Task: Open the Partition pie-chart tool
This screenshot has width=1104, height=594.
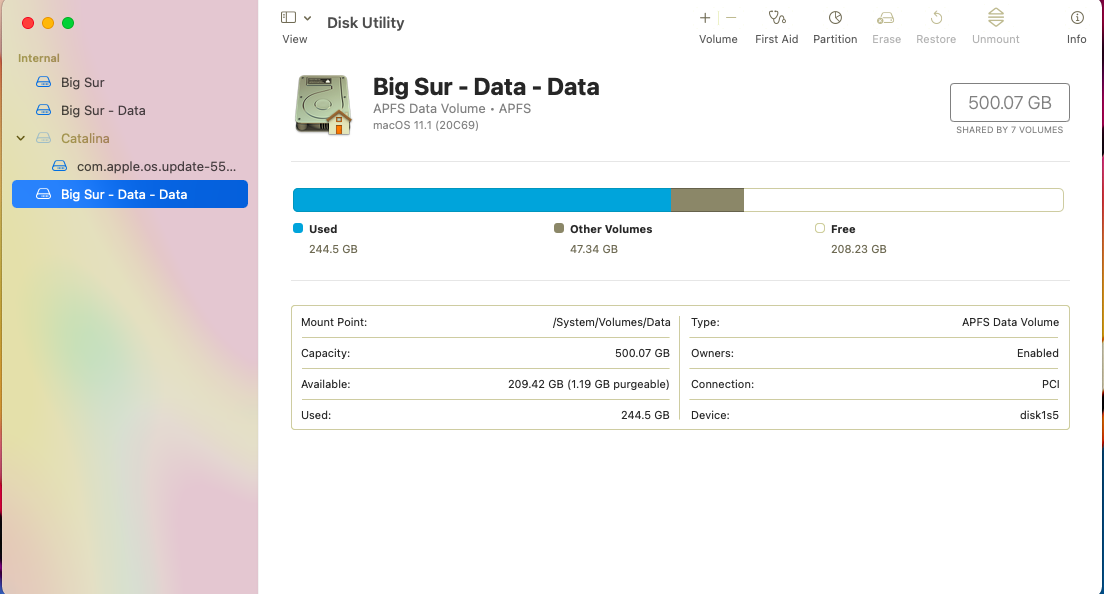Action: pos(835,18)
